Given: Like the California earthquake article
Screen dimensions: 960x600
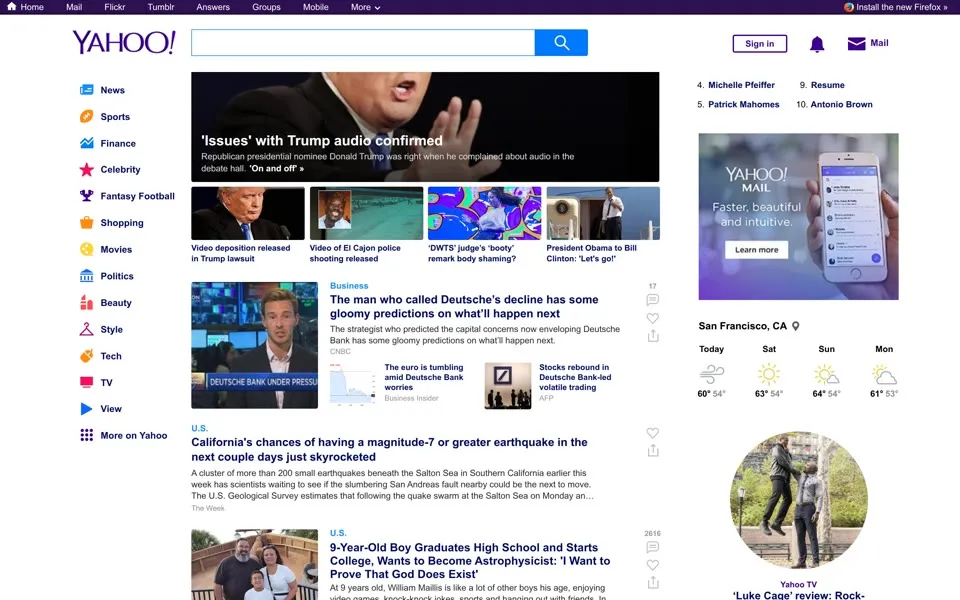Looking at the screenshot, I should tap(653, 433).
